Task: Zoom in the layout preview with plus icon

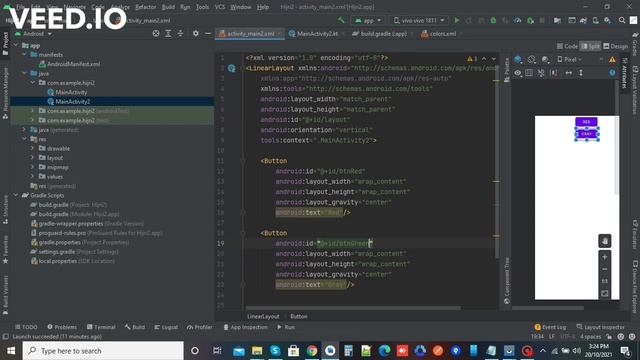Action: tap(604, 257)
